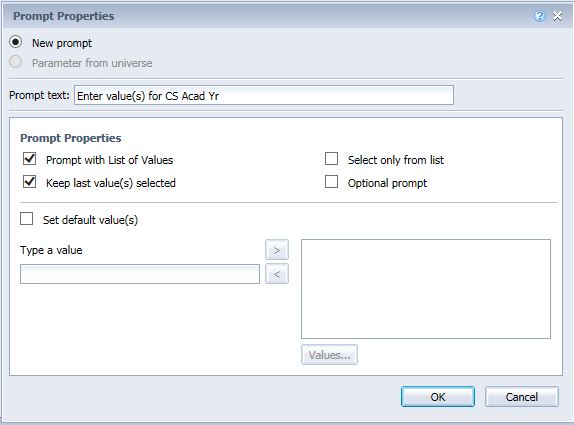Screen dimensions: 574x425
Task: Disable Keep last value(s) selected
Action: 30,182
